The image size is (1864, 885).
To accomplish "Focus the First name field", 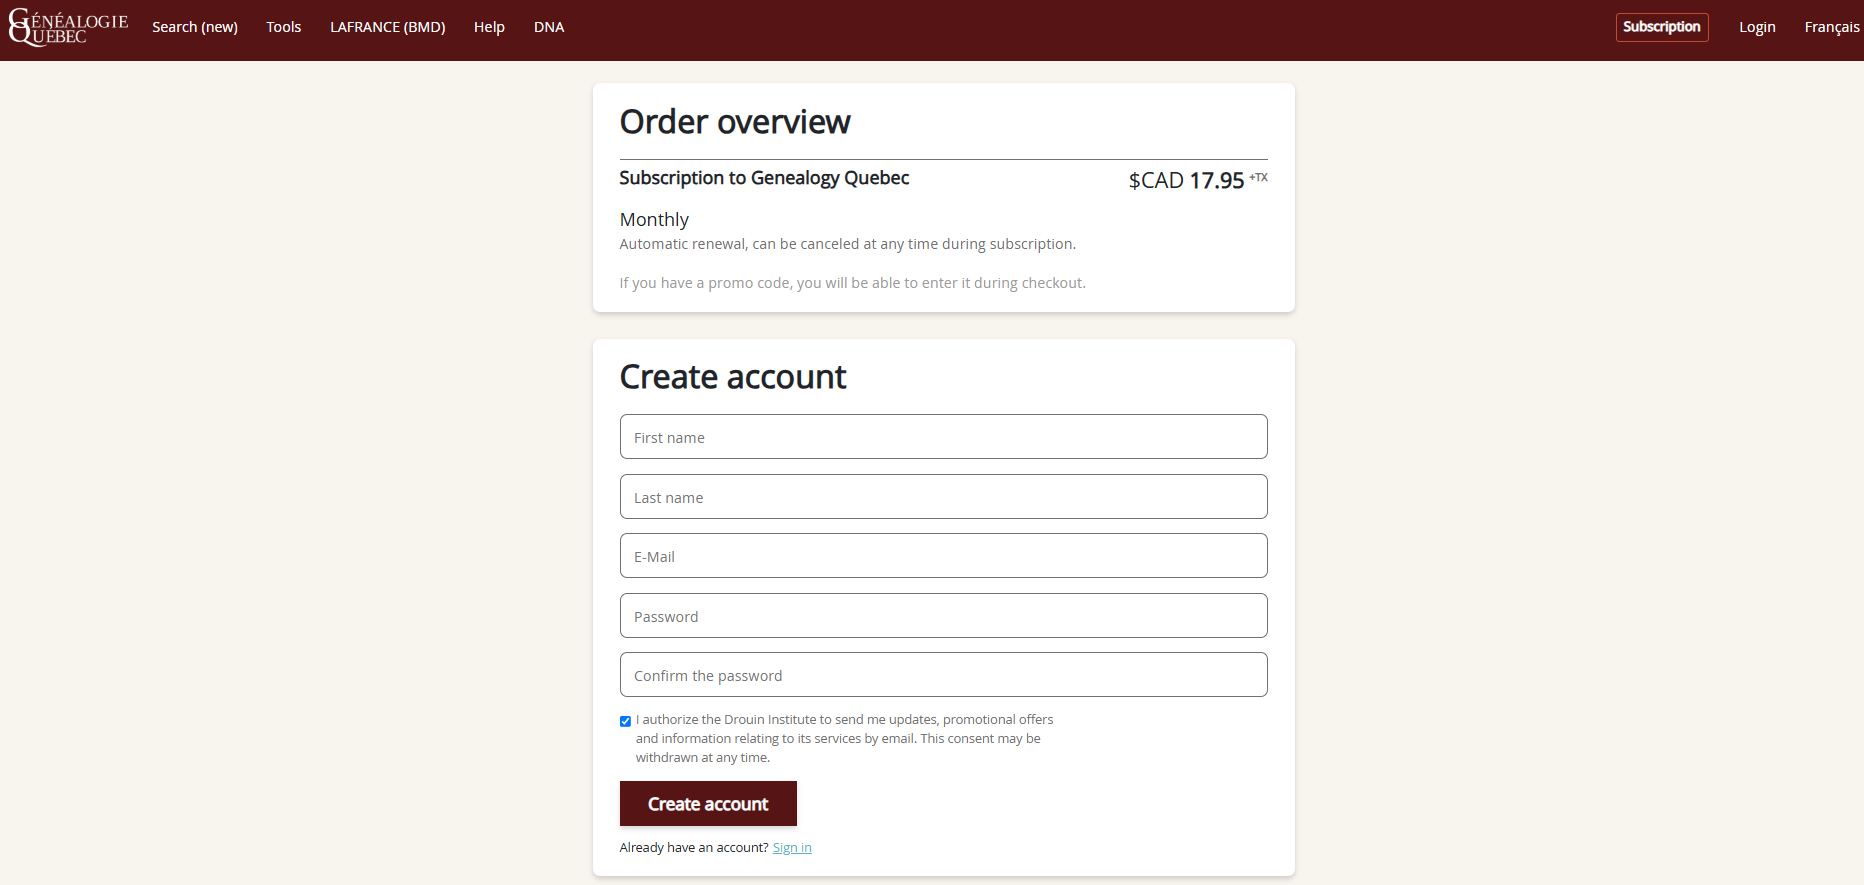I will click(x=944, y=437).
